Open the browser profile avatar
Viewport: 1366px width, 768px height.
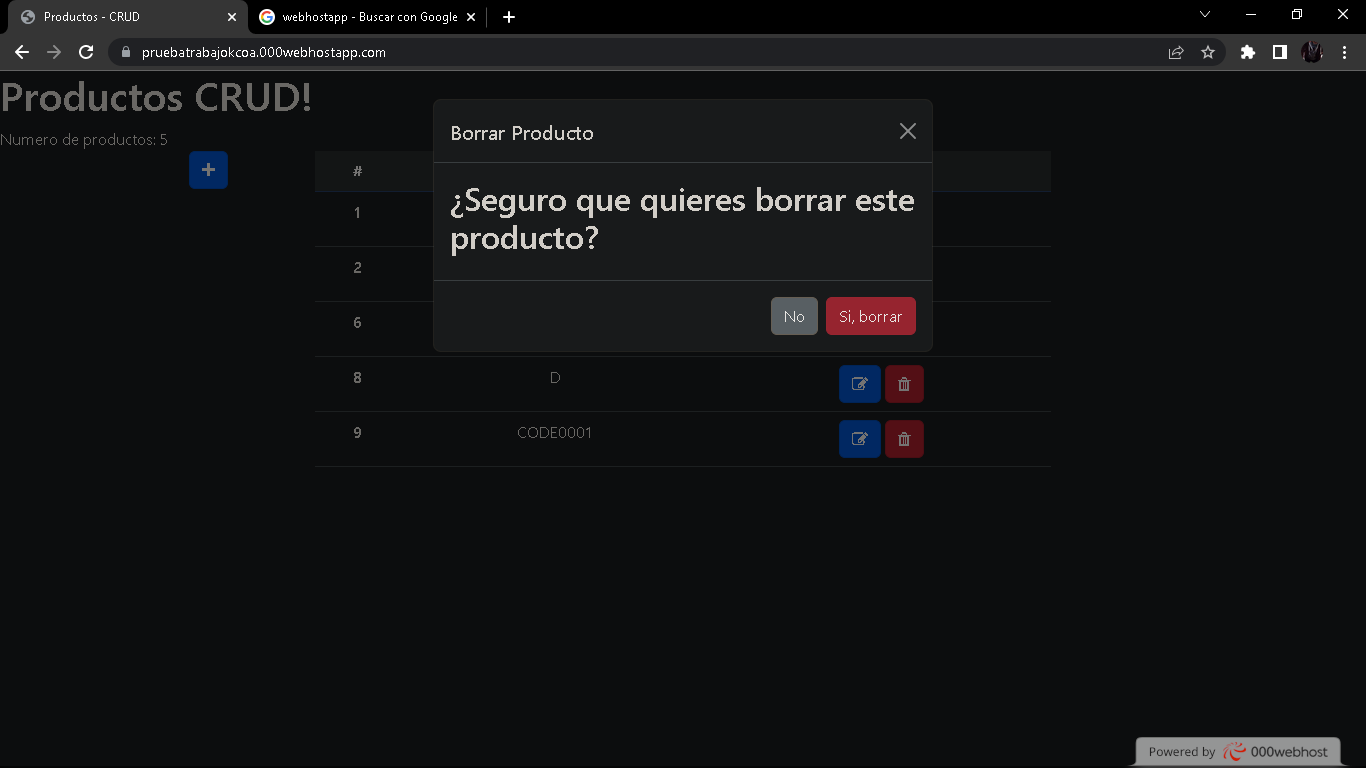point(1312,52)
